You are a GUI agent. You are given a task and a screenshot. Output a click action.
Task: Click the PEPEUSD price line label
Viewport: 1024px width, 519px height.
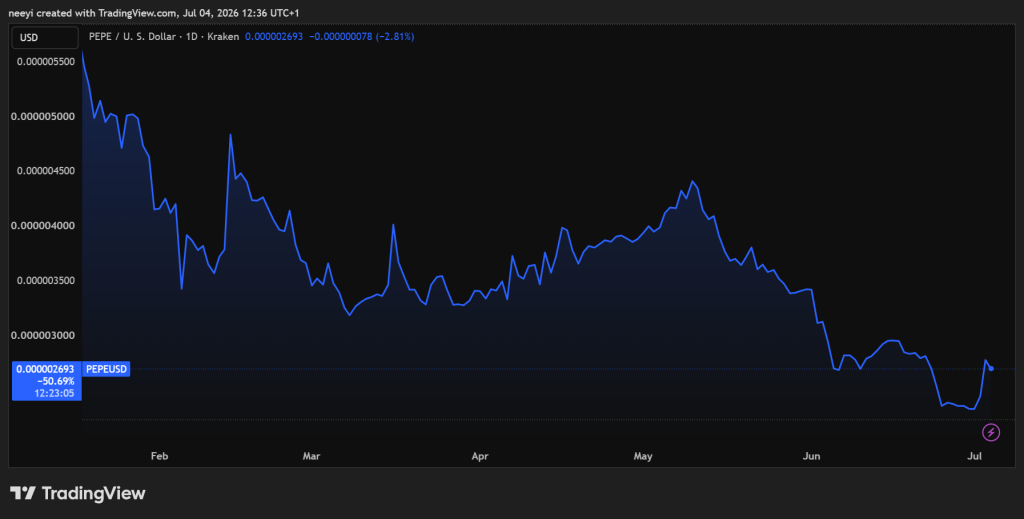pos(106,369)
